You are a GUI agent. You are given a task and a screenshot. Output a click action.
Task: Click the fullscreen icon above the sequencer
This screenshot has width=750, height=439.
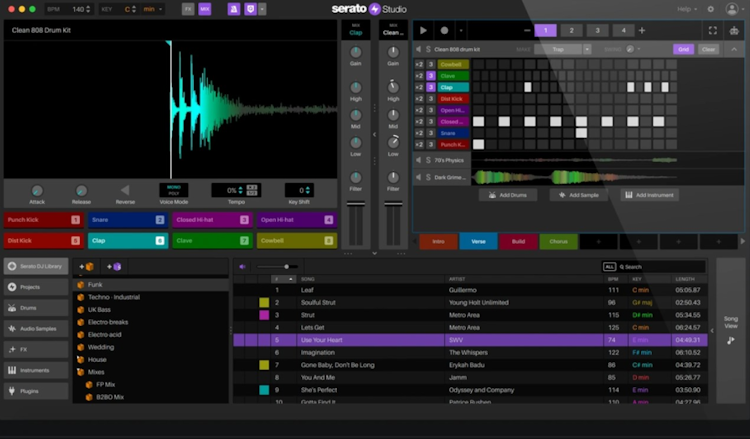click(x=712, y=31)
